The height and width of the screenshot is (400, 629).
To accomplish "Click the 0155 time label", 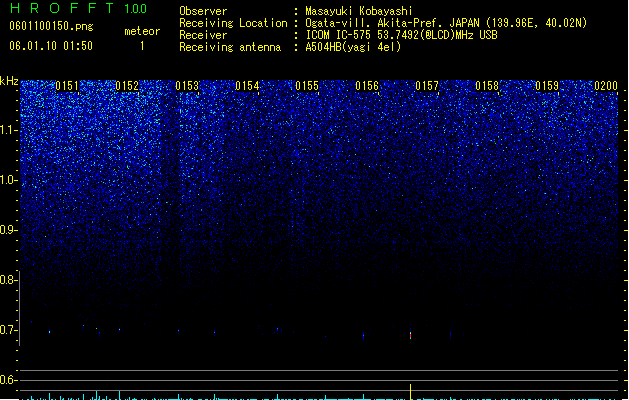I will (307, 85).
